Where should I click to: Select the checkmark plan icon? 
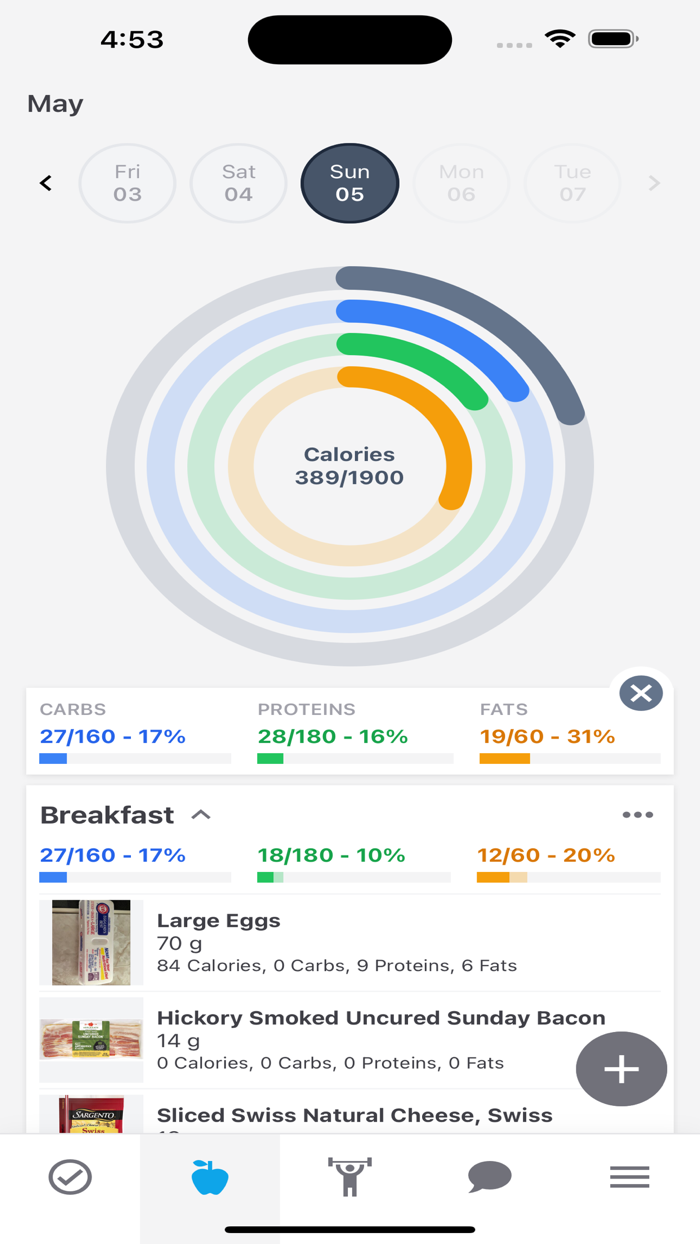point(70,1177)
